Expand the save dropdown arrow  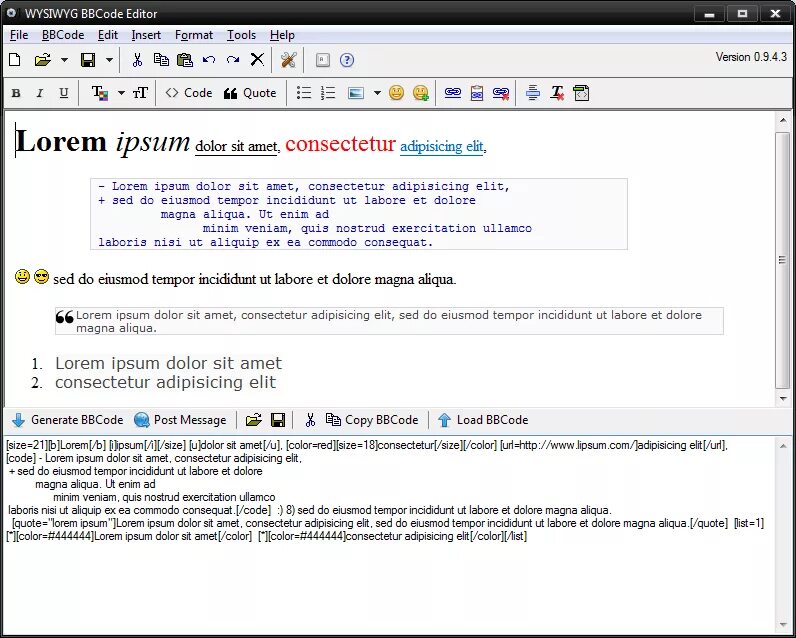coord(109,60)
